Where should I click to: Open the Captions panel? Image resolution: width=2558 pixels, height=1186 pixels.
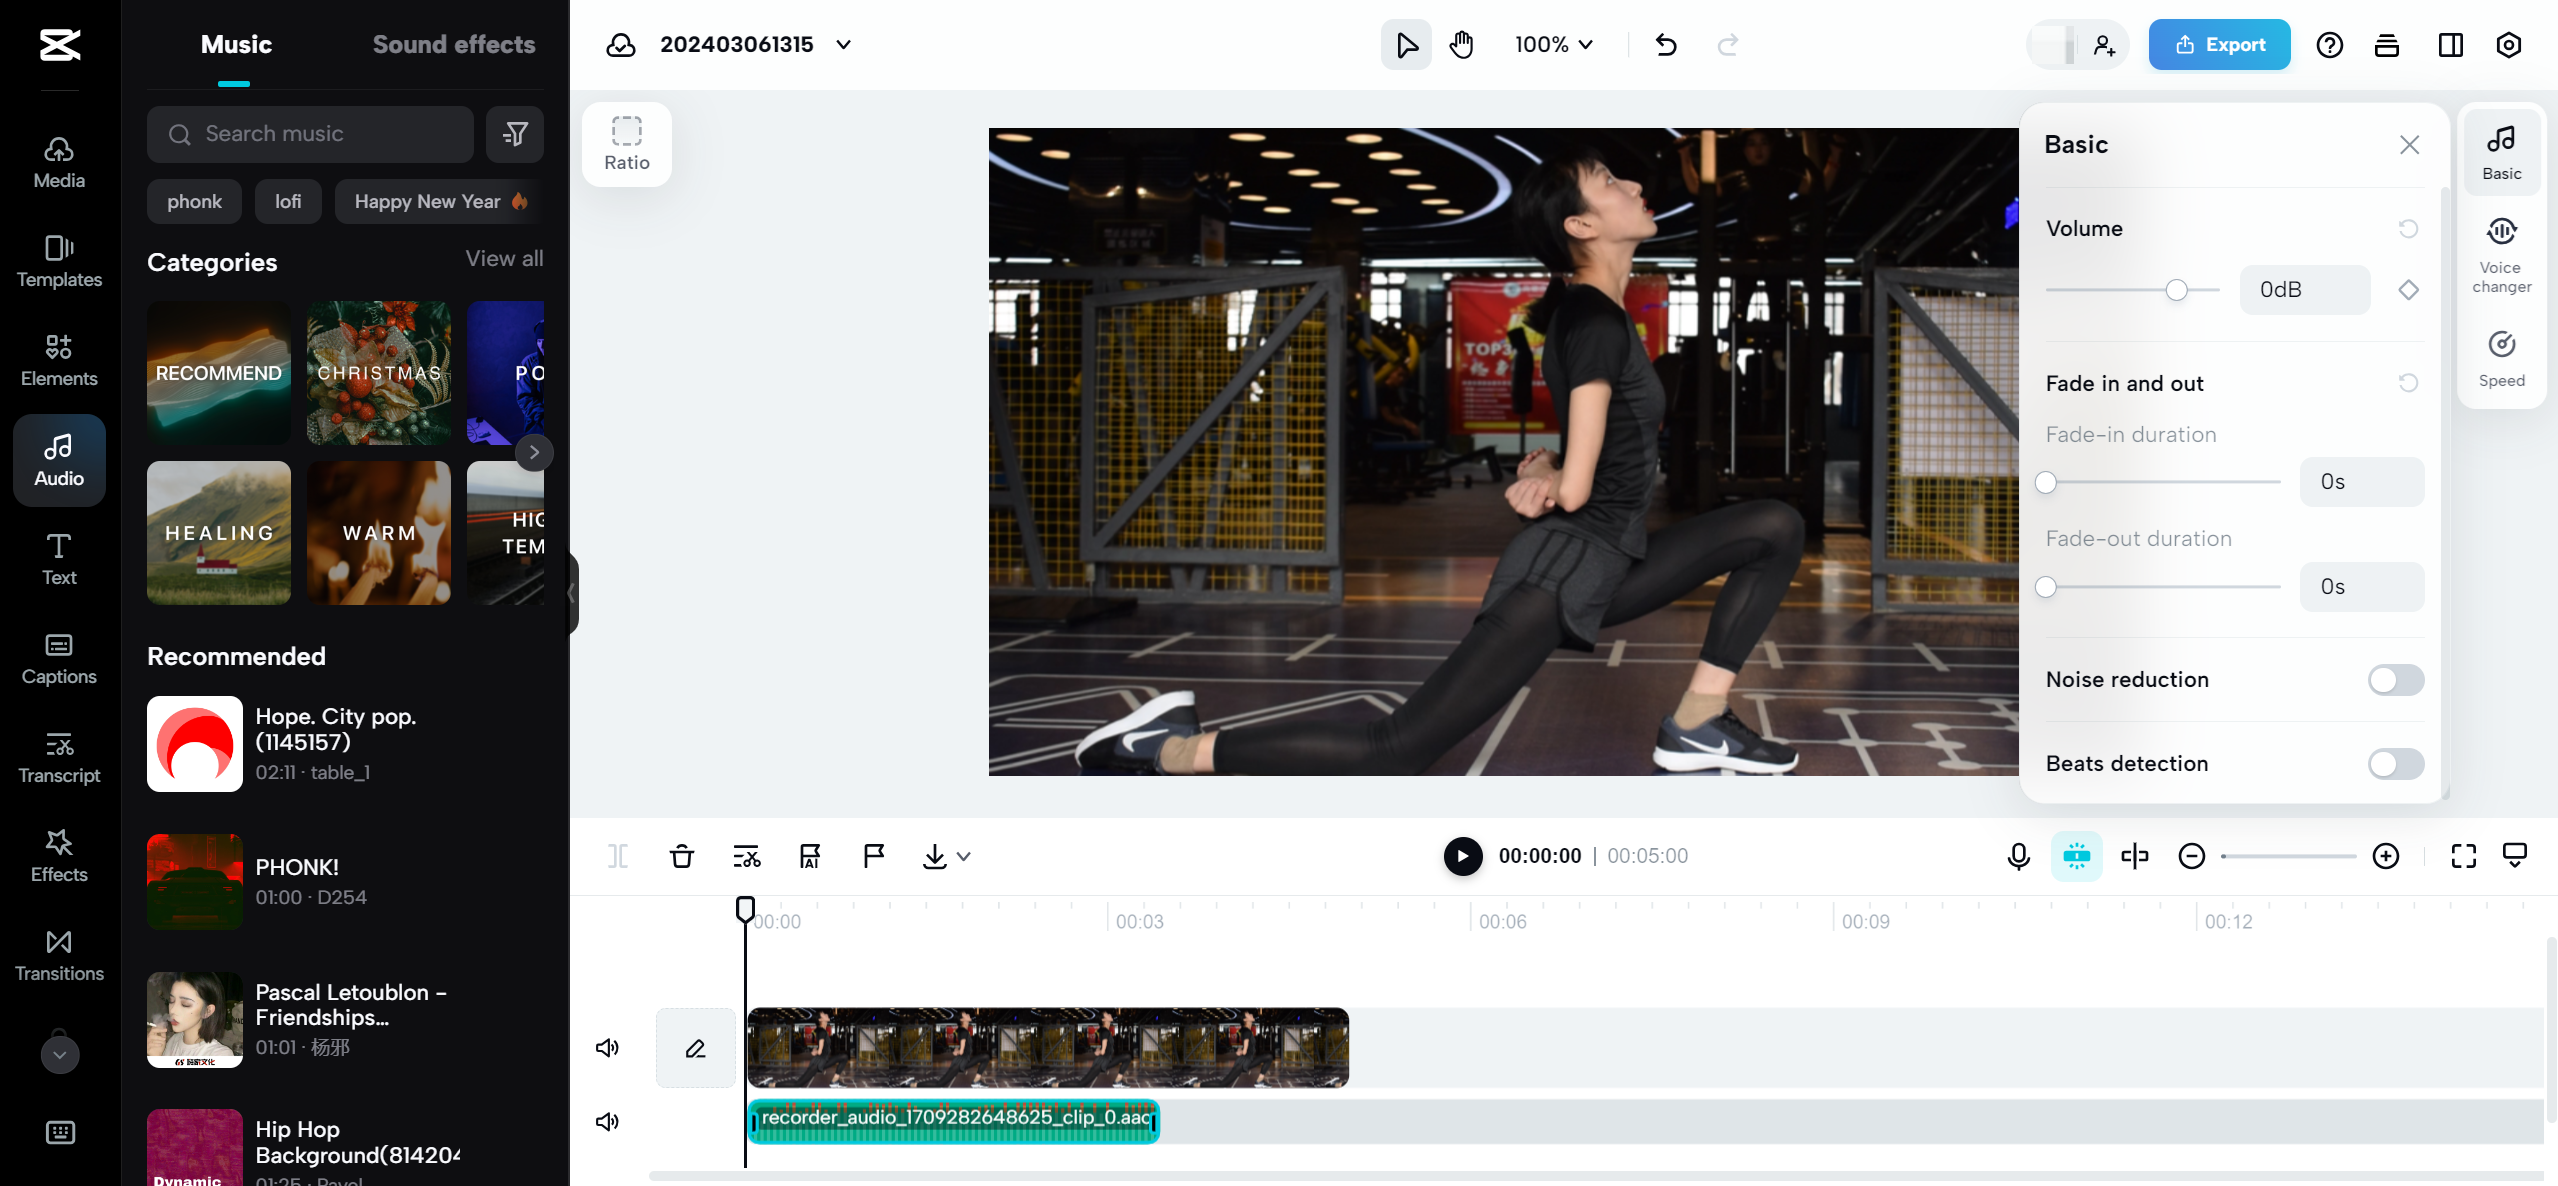(58, 657)
